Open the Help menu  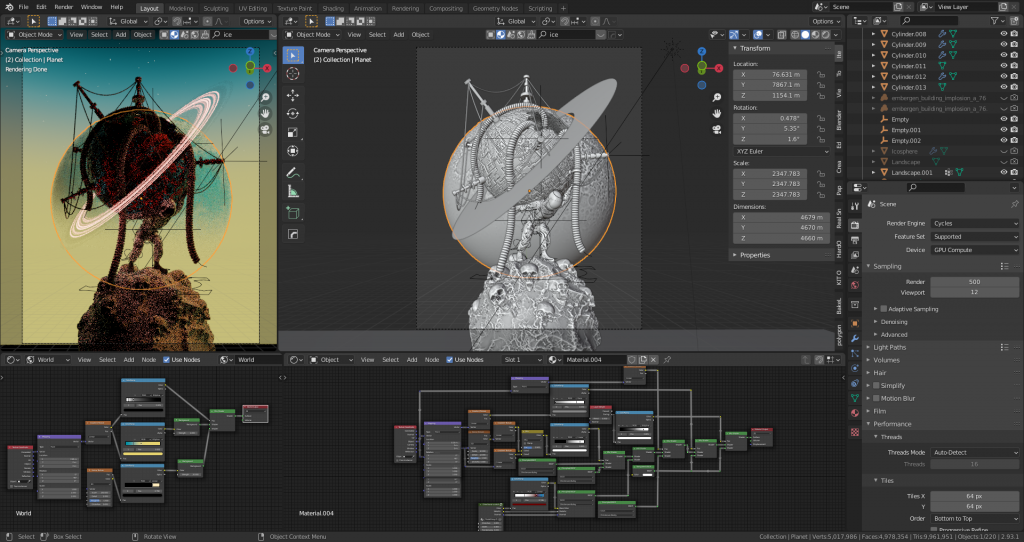(117, 7)
